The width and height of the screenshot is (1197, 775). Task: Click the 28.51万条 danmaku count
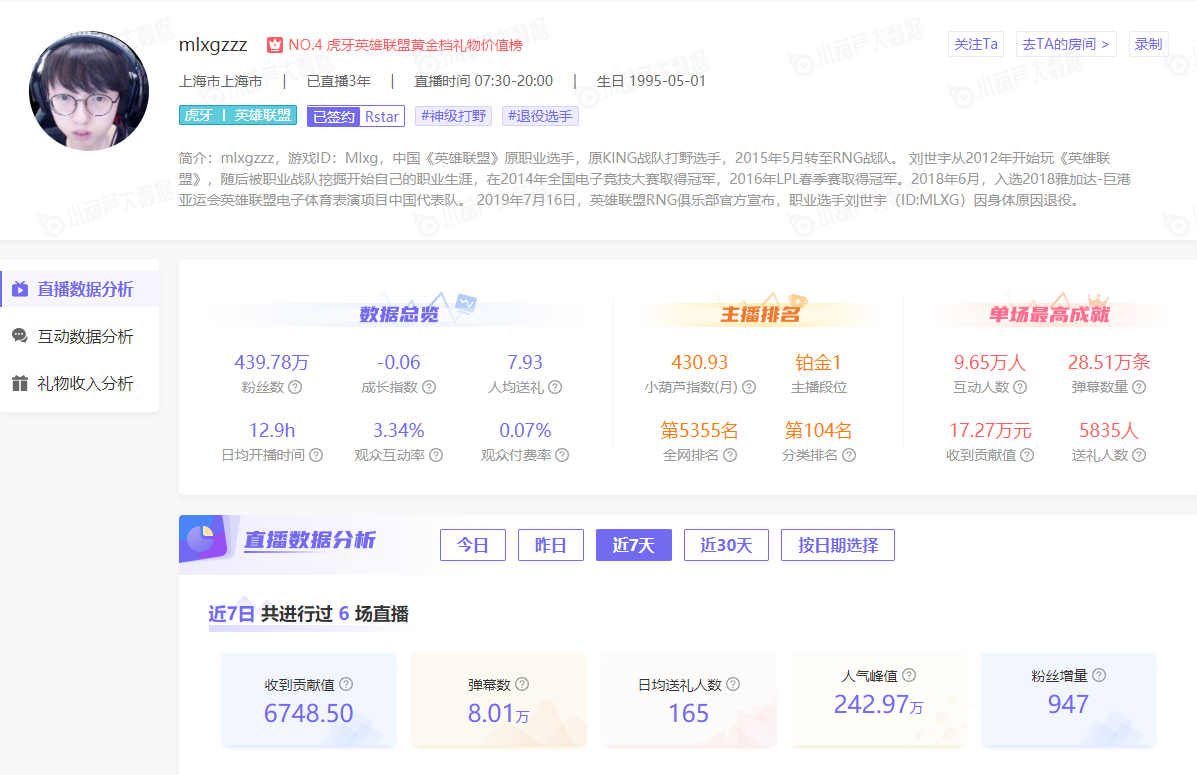coord(1108,363)
